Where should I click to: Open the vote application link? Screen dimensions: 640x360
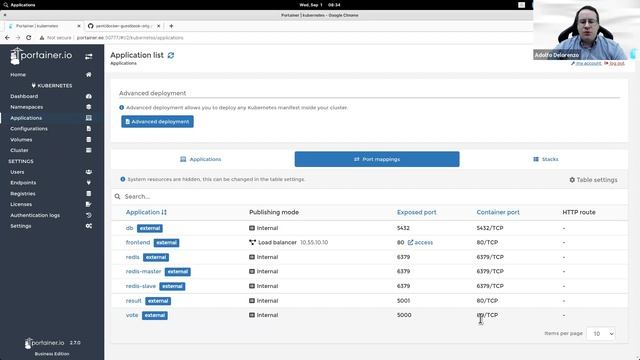pyautogui.click(x=132, y=315)
